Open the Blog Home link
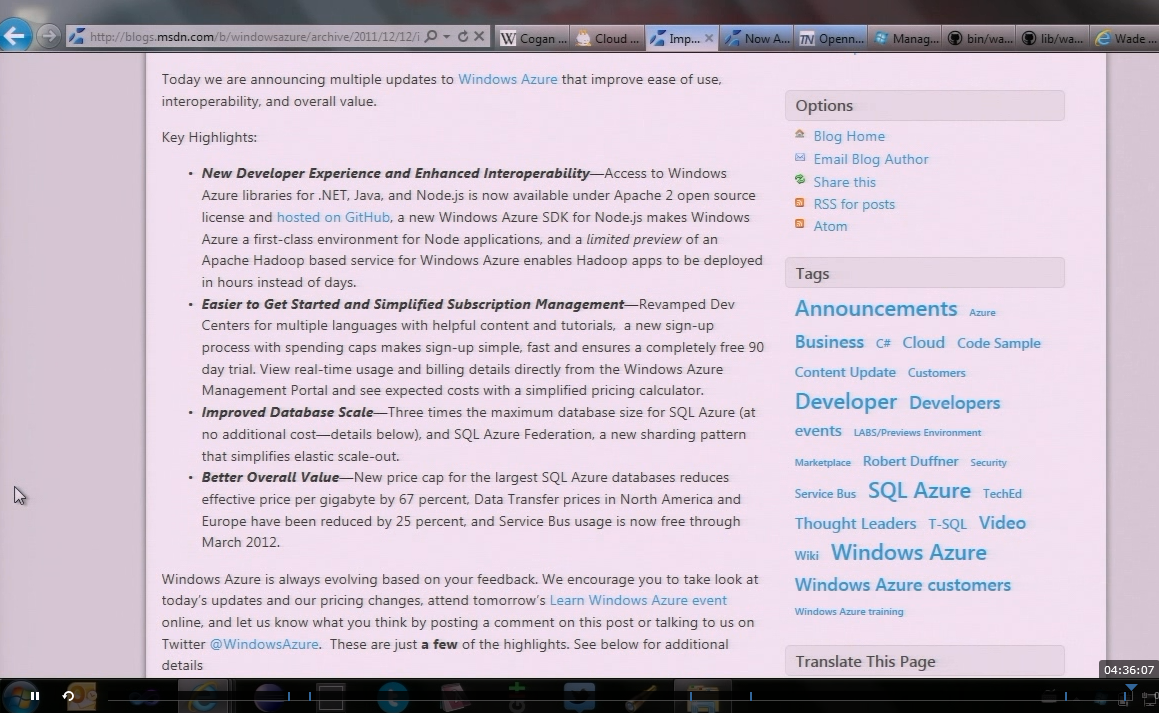Image resolution: width=1159 pixels, height=713 pixels. (849, 136)
